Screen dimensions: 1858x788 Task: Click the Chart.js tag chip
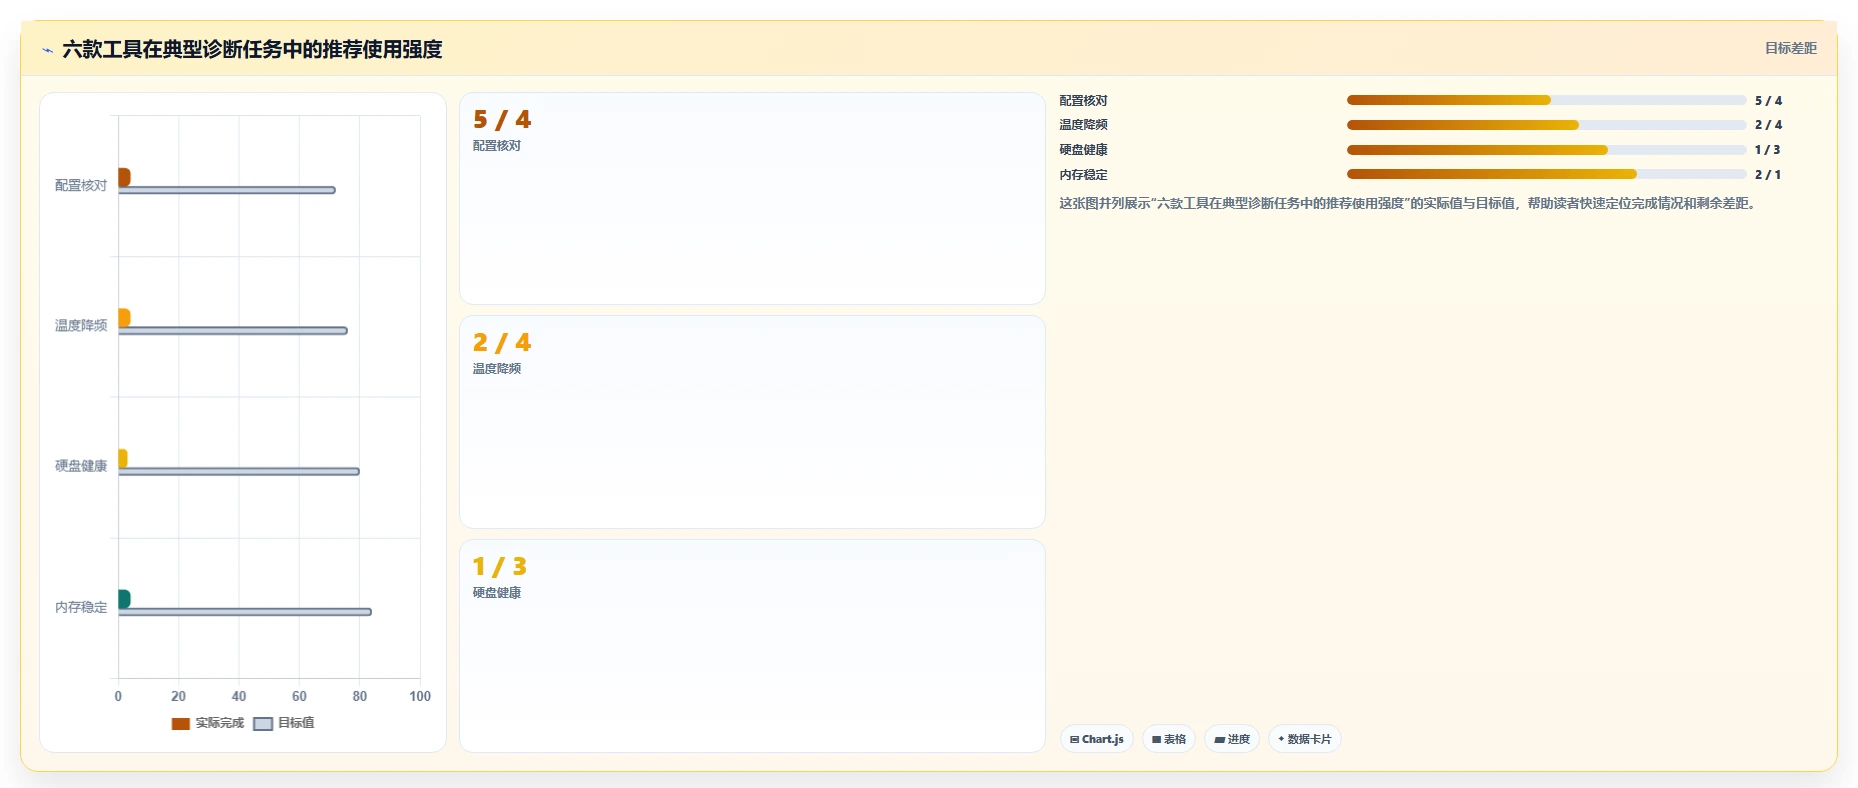1096,739
